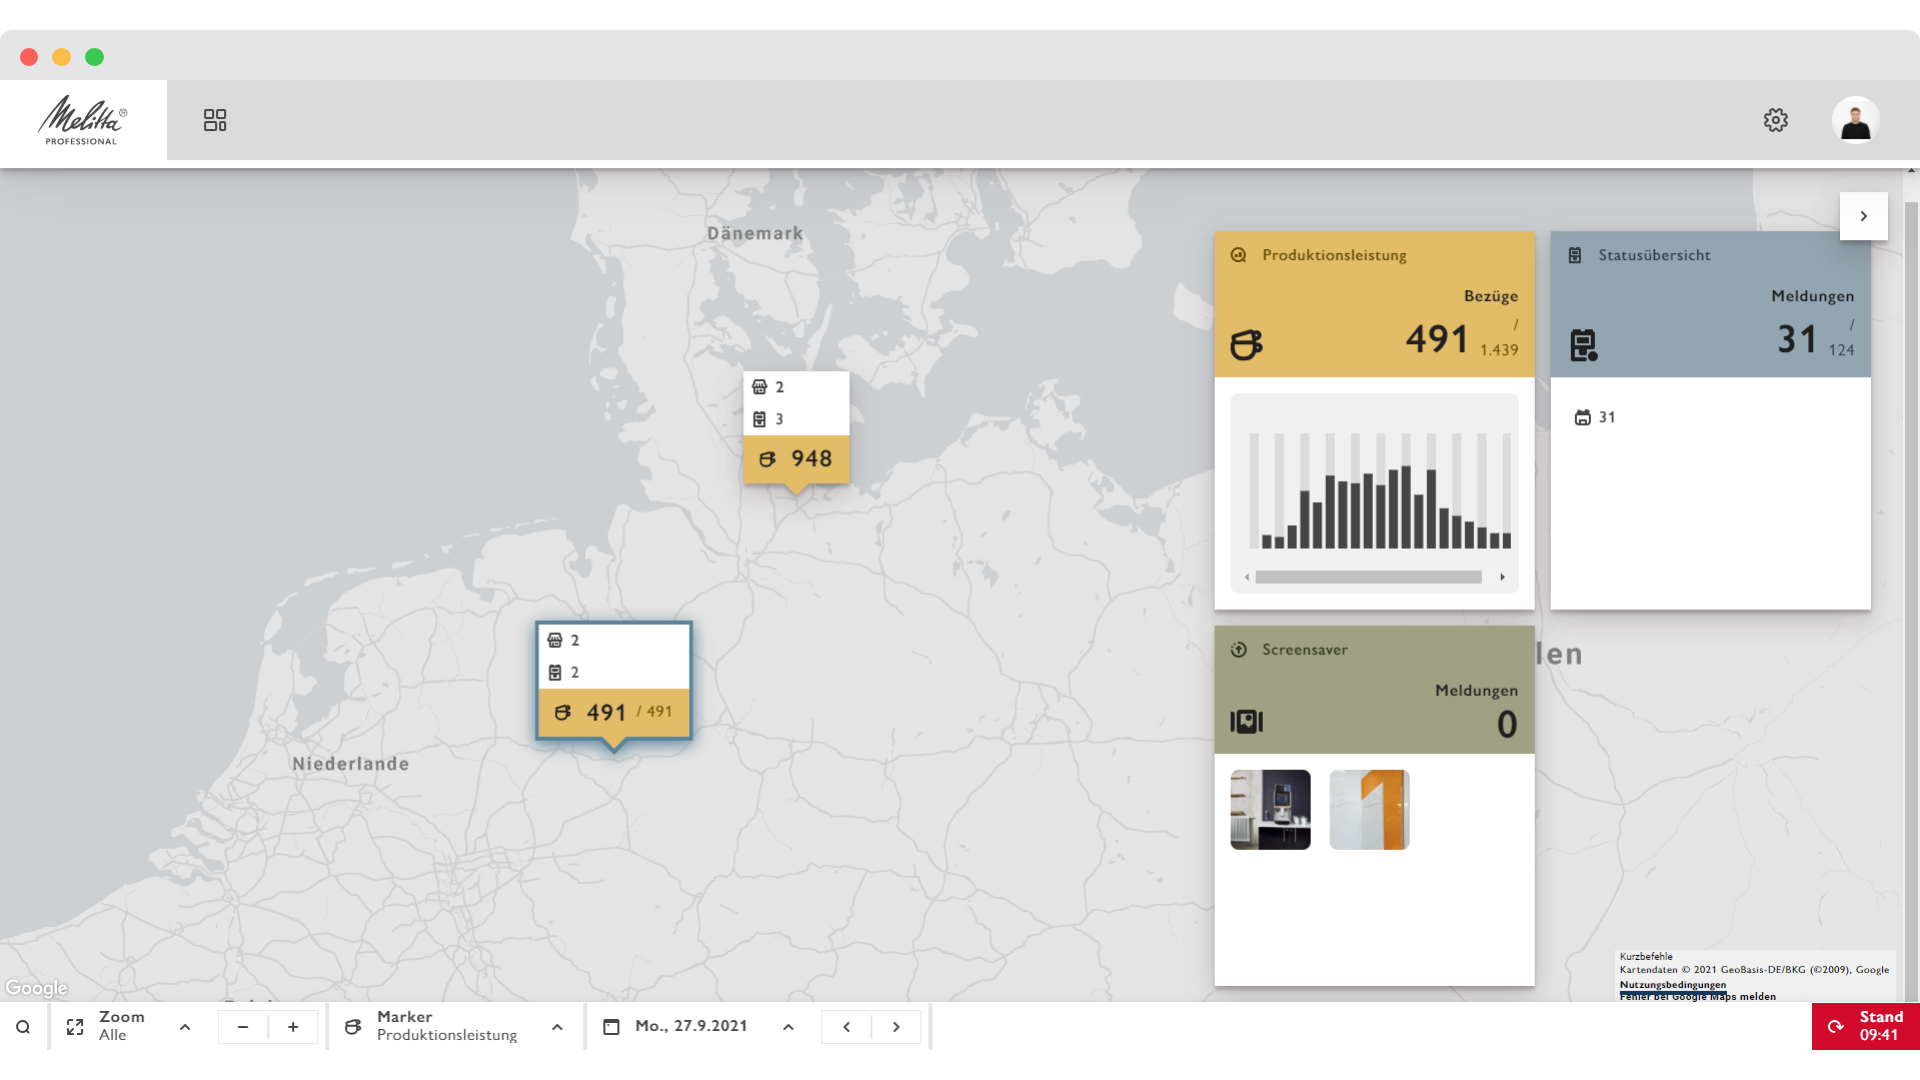This screenshot has height=1080, width=1920.
Task: Click the calendar icon
Action: tap(611, 1027)
